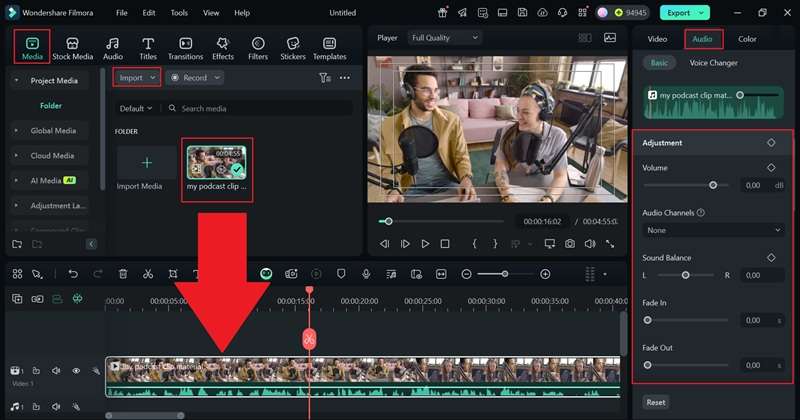Lock the Video 1 track

coord(36,371)
